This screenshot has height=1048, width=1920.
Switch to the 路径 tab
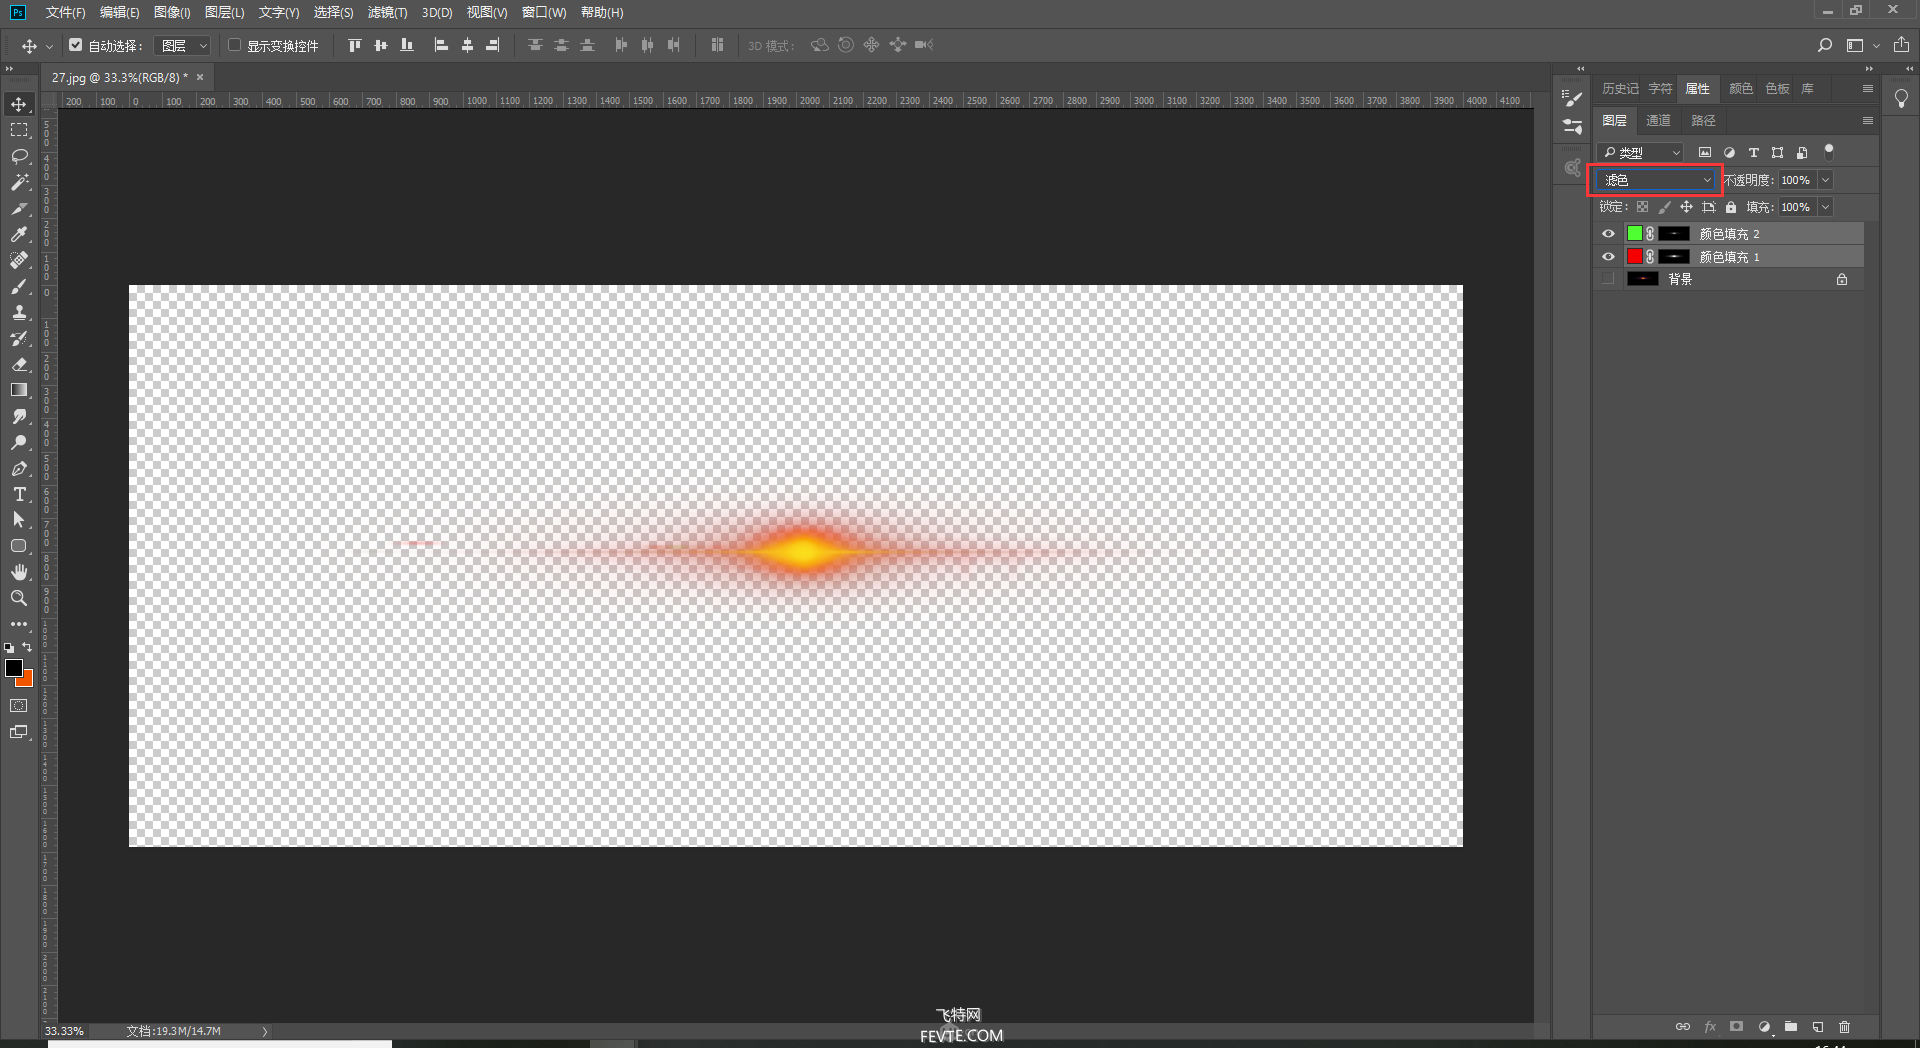point(1703,121)
